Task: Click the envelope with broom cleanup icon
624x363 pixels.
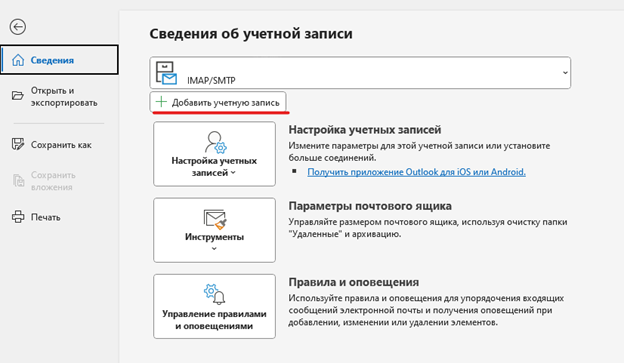Action: (215, 219)
